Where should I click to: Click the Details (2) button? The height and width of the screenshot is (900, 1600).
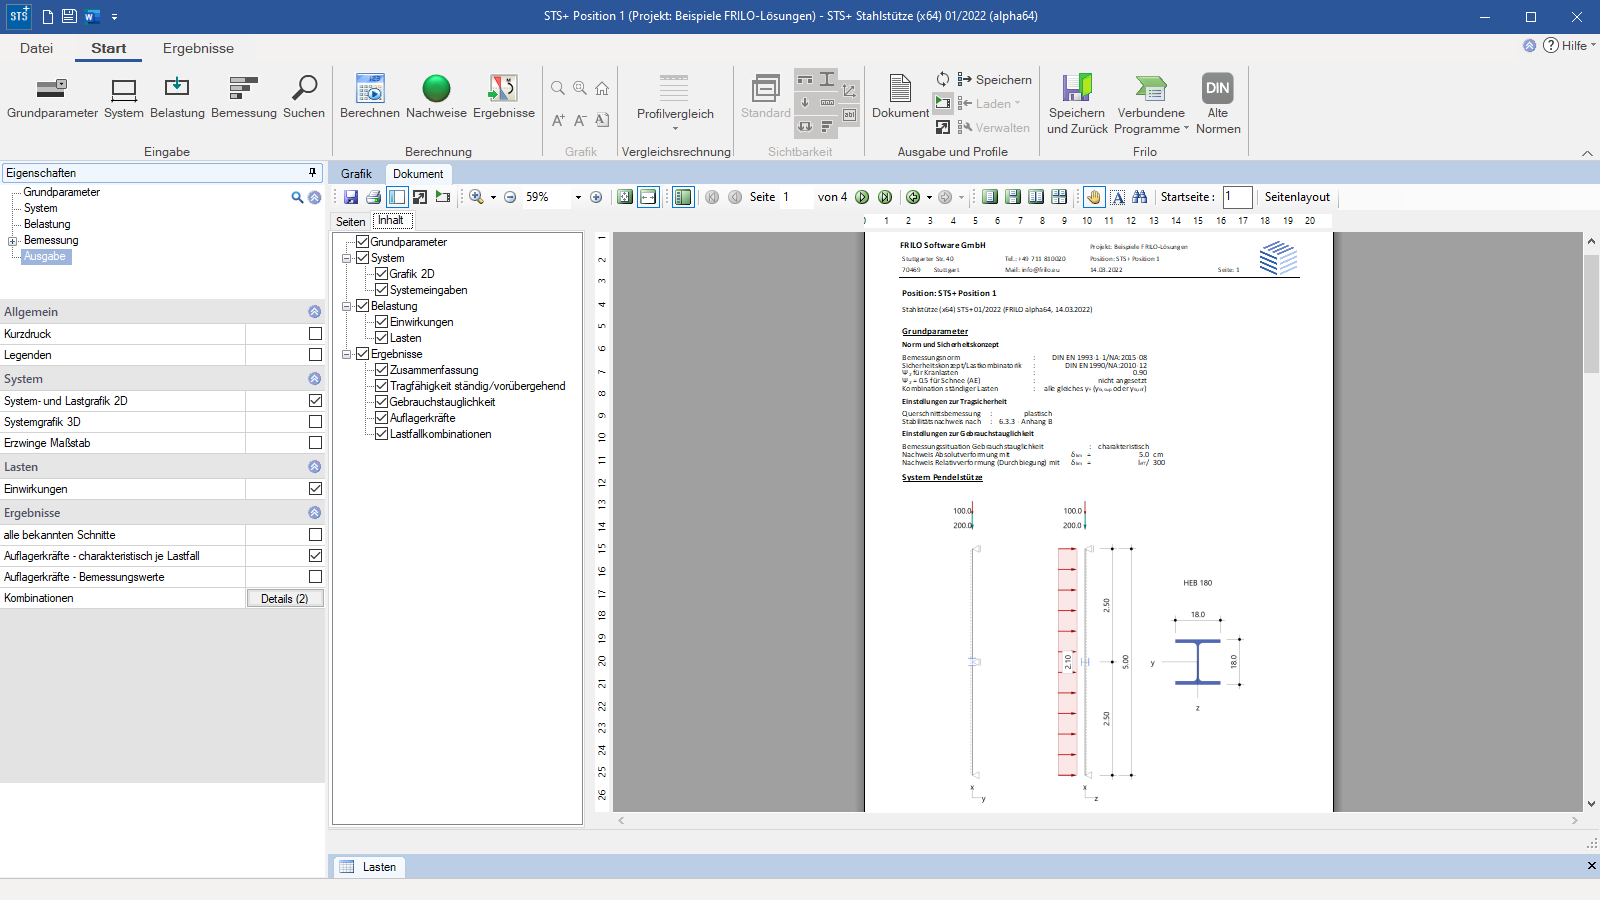tap(284, 599)
